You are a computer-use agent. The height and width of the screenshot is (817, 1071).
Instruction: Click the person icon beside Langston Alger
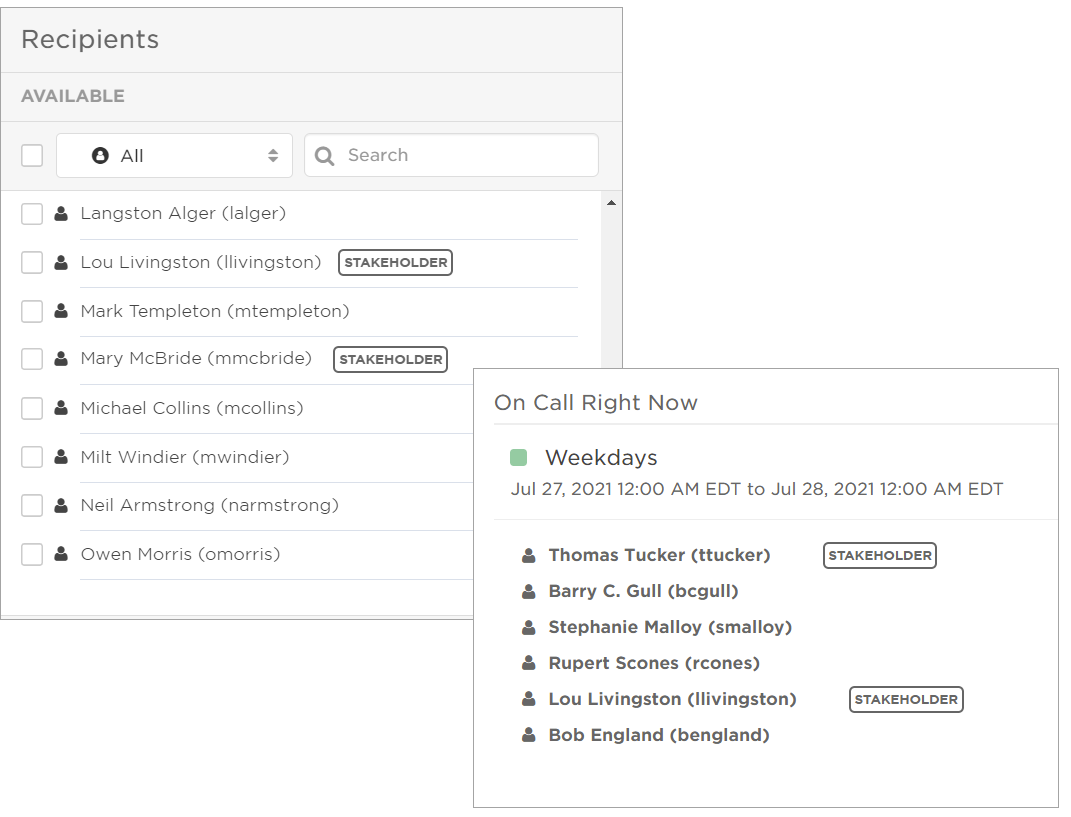click(61, 214)
